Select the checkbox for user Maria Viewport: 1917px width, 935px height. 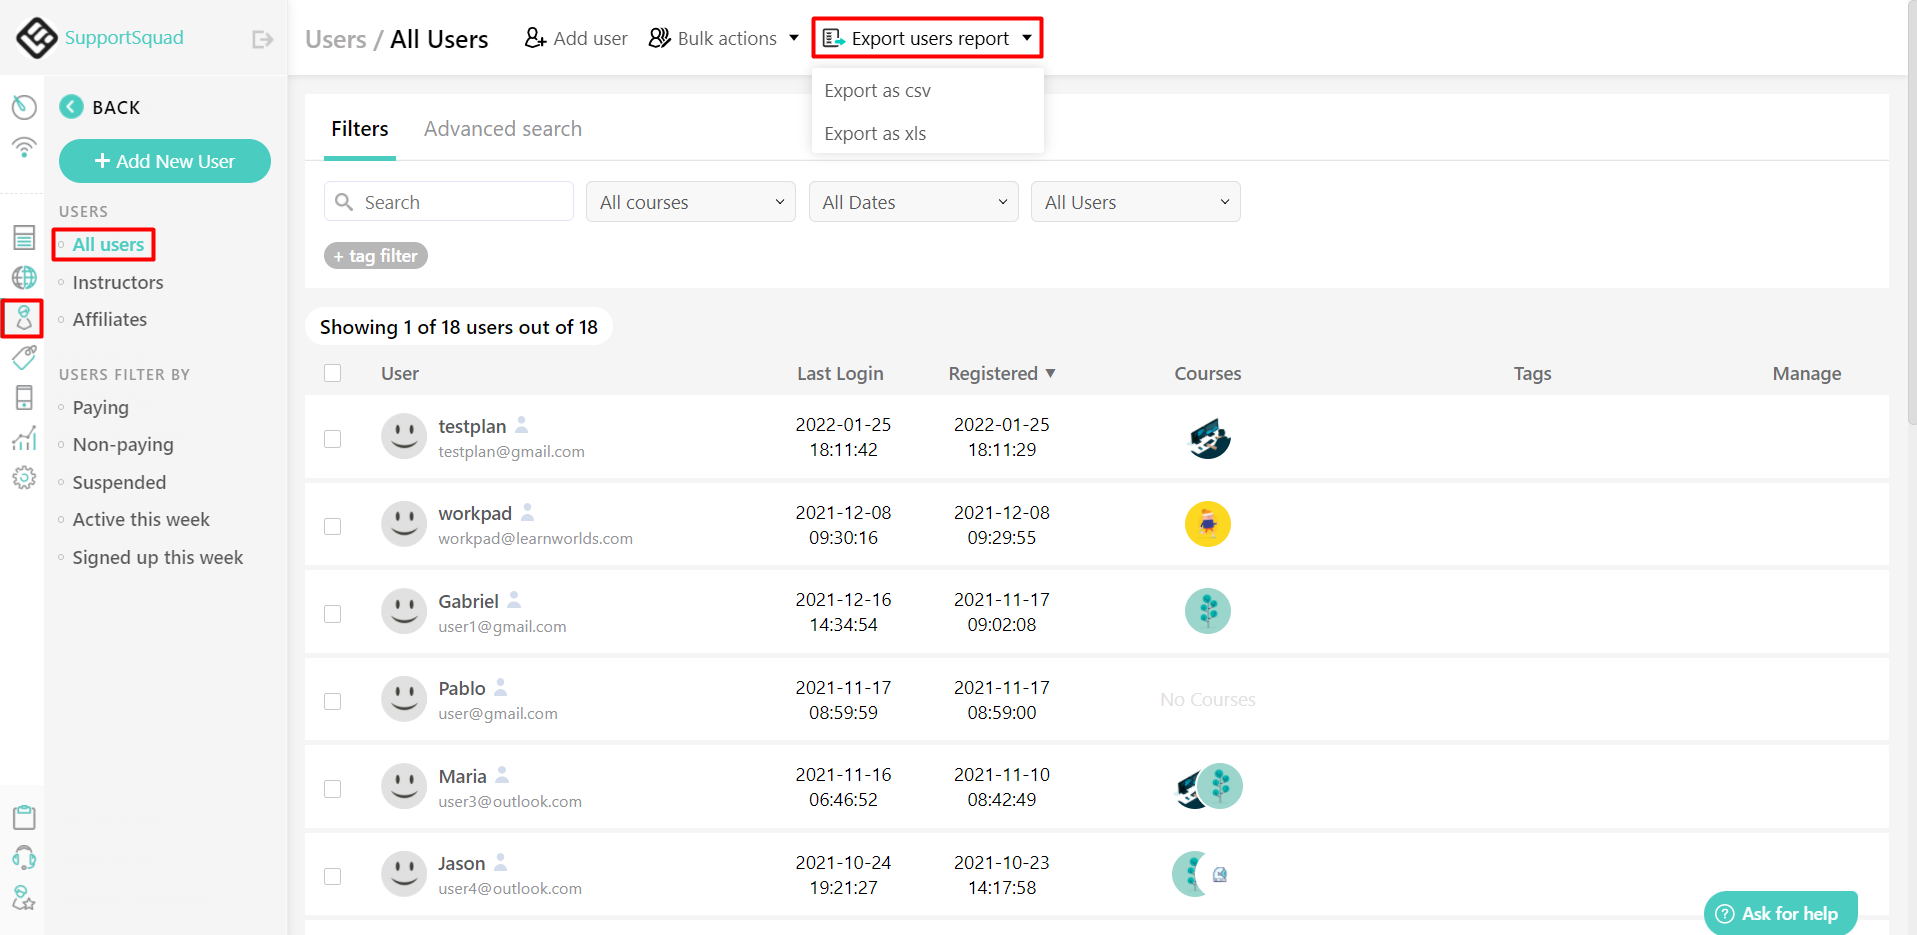click(x=333, y=788)
